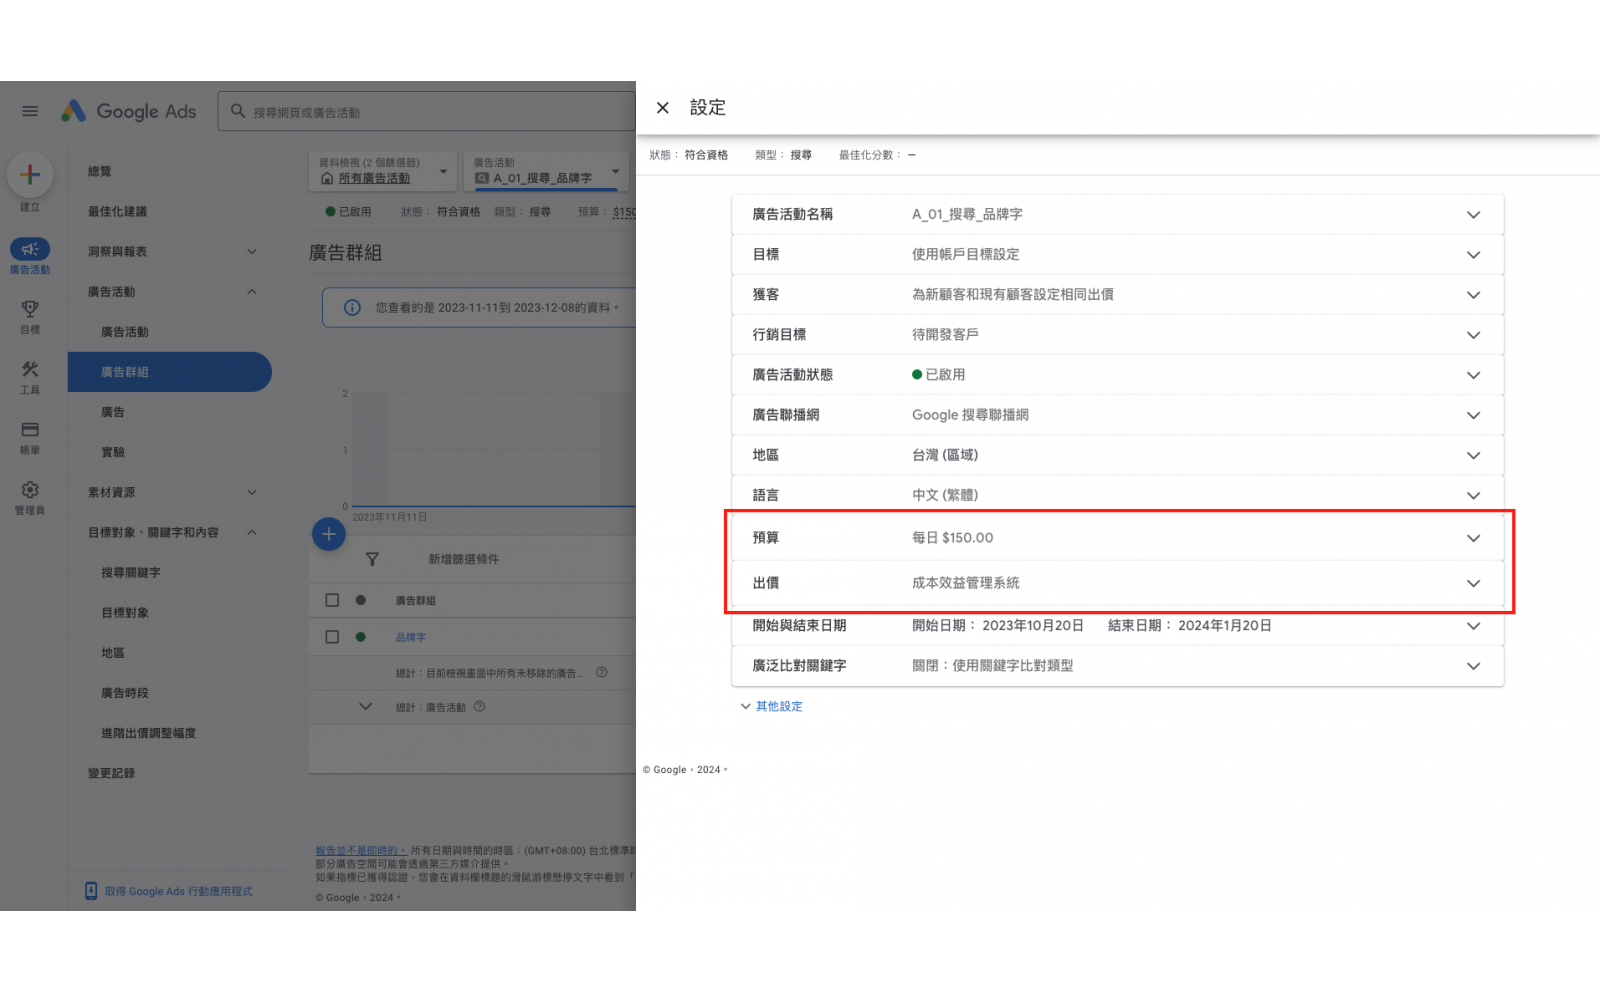Open 總覽 in the side menu
Viewport: 1600px width, 993px height.
tap(100, 171)
